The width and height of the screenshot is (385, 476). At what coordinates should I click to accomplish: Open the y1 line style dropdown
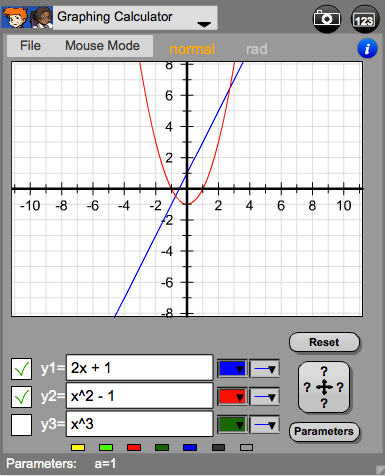265,369
